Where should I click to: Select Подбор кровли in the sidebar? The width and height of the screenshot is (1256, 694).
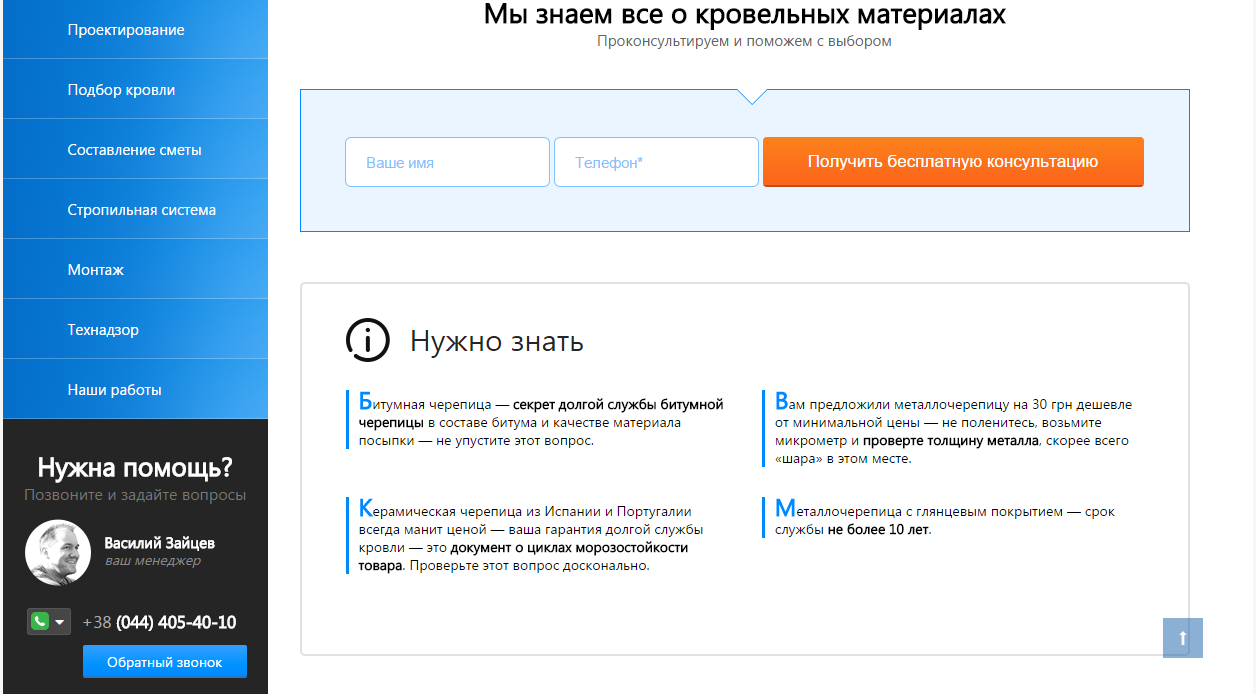pyautogui.click(x=121, y=90)
